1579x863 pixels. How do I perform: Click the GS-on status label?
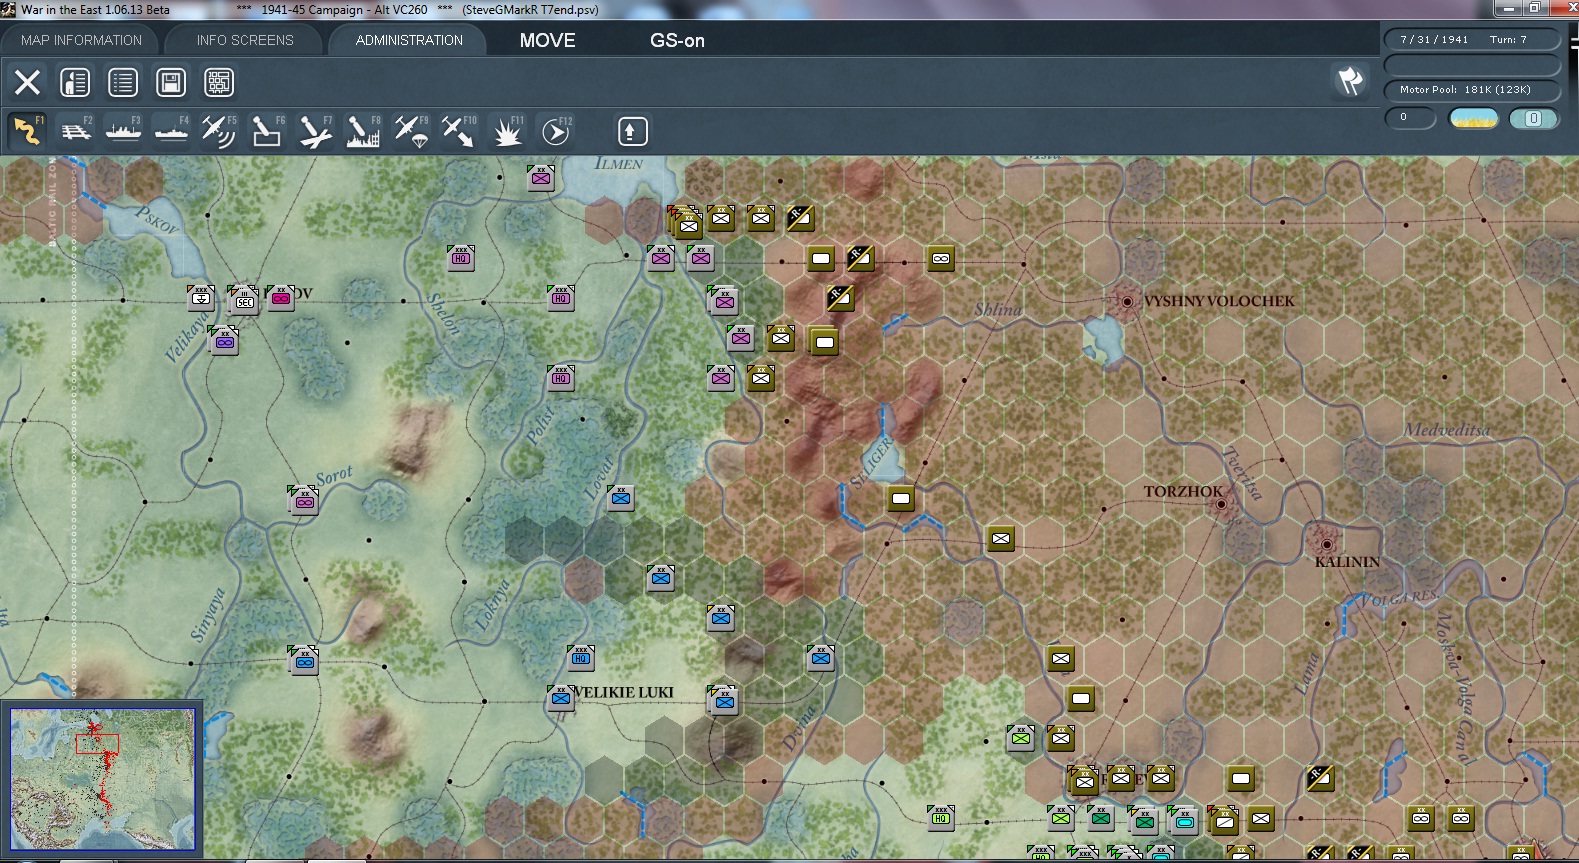[677, 40]
